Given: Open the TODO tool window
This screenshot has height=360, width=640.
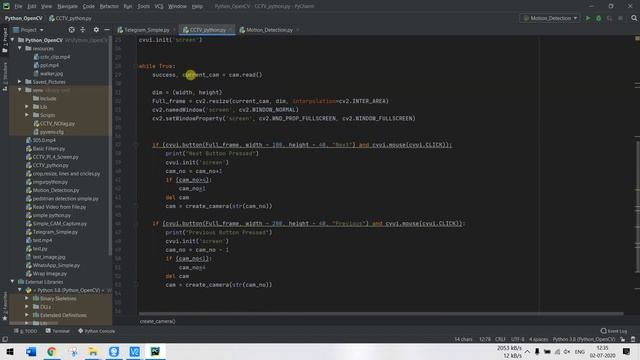Looking at the screenshot, I should tap(25, 331).
